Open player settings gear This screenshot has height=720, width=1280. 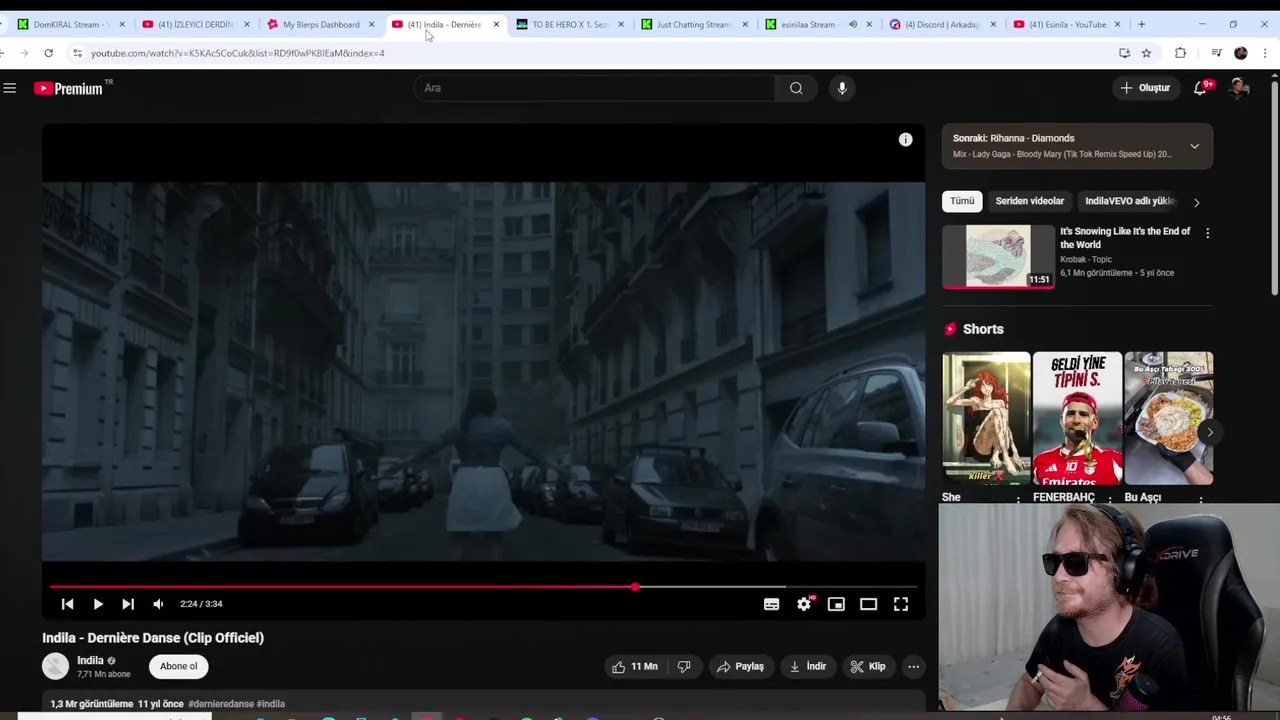pyautogui.click(x=804, y=604)
